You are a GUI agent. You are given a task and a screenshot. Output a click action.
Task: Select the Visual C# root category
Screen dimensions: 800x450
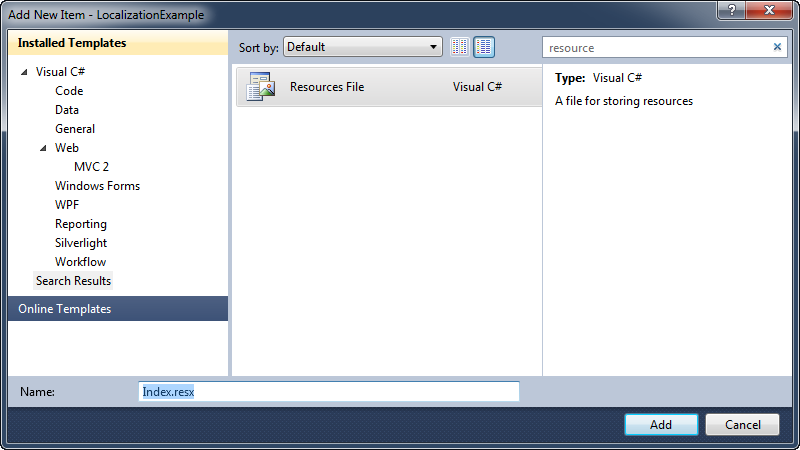60,72
